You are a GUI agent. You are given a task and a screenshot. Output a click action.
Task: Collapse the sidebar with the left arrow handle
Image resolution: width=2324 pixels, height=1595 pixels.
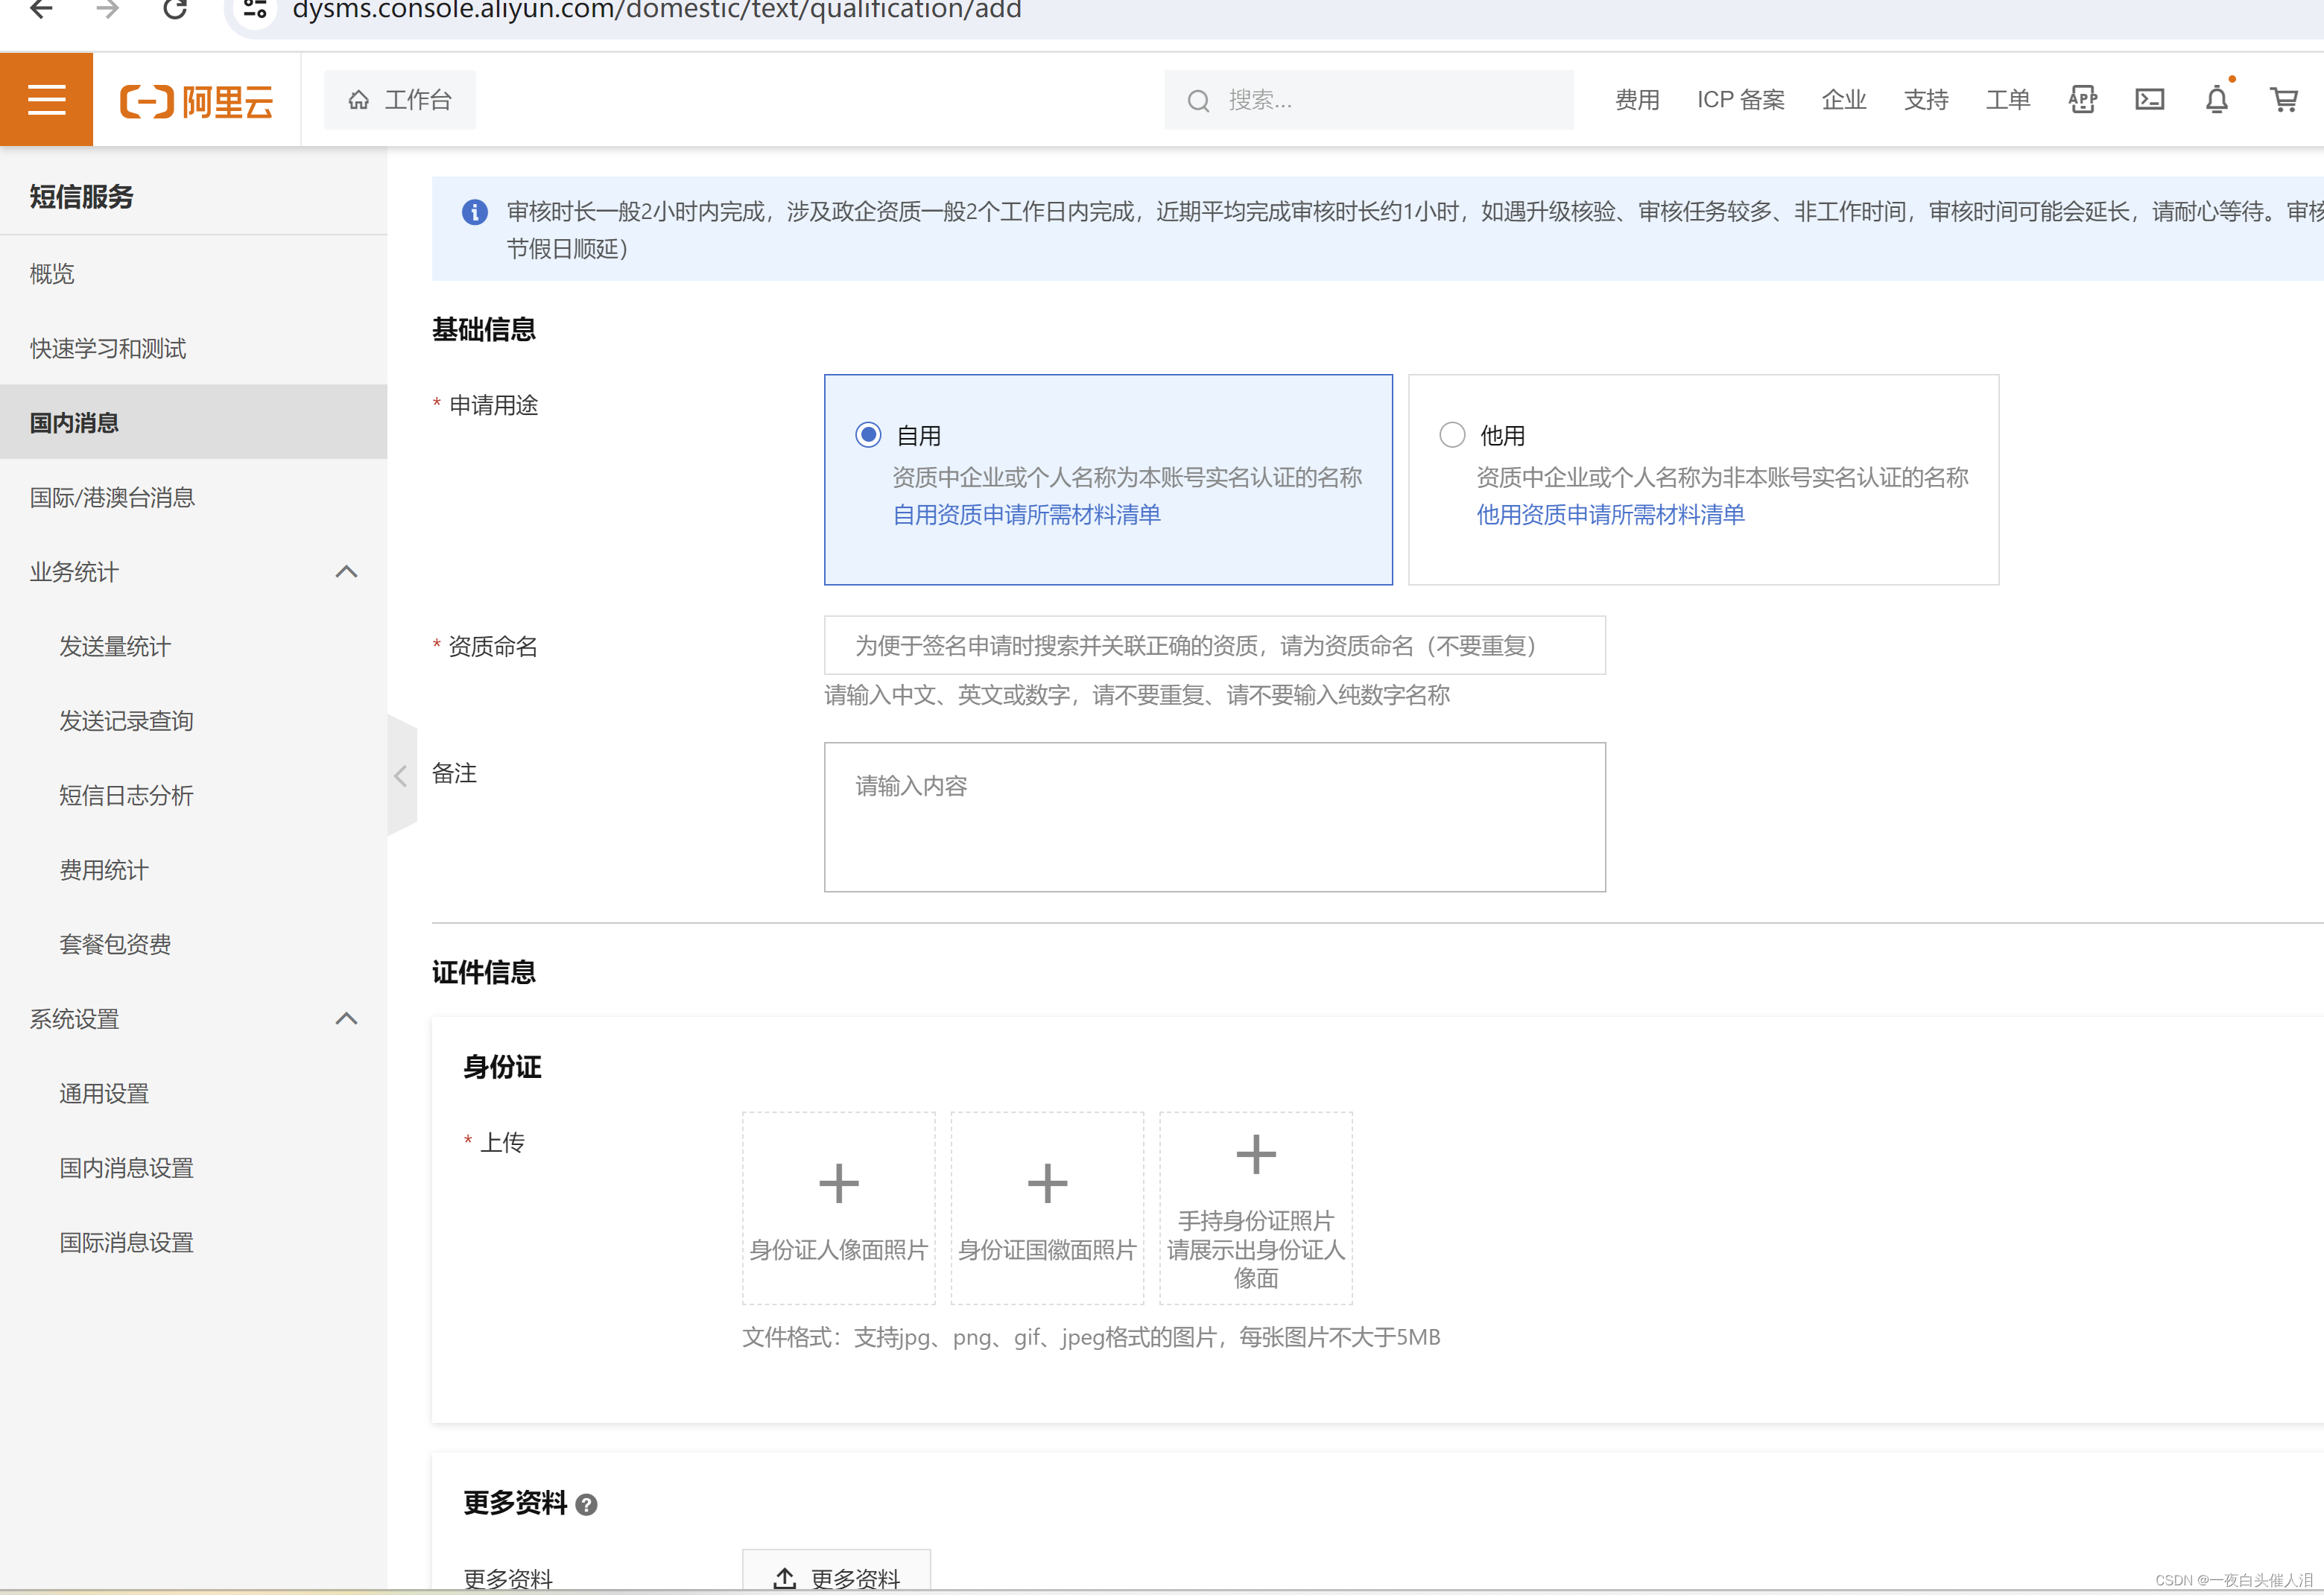point(401,775)
